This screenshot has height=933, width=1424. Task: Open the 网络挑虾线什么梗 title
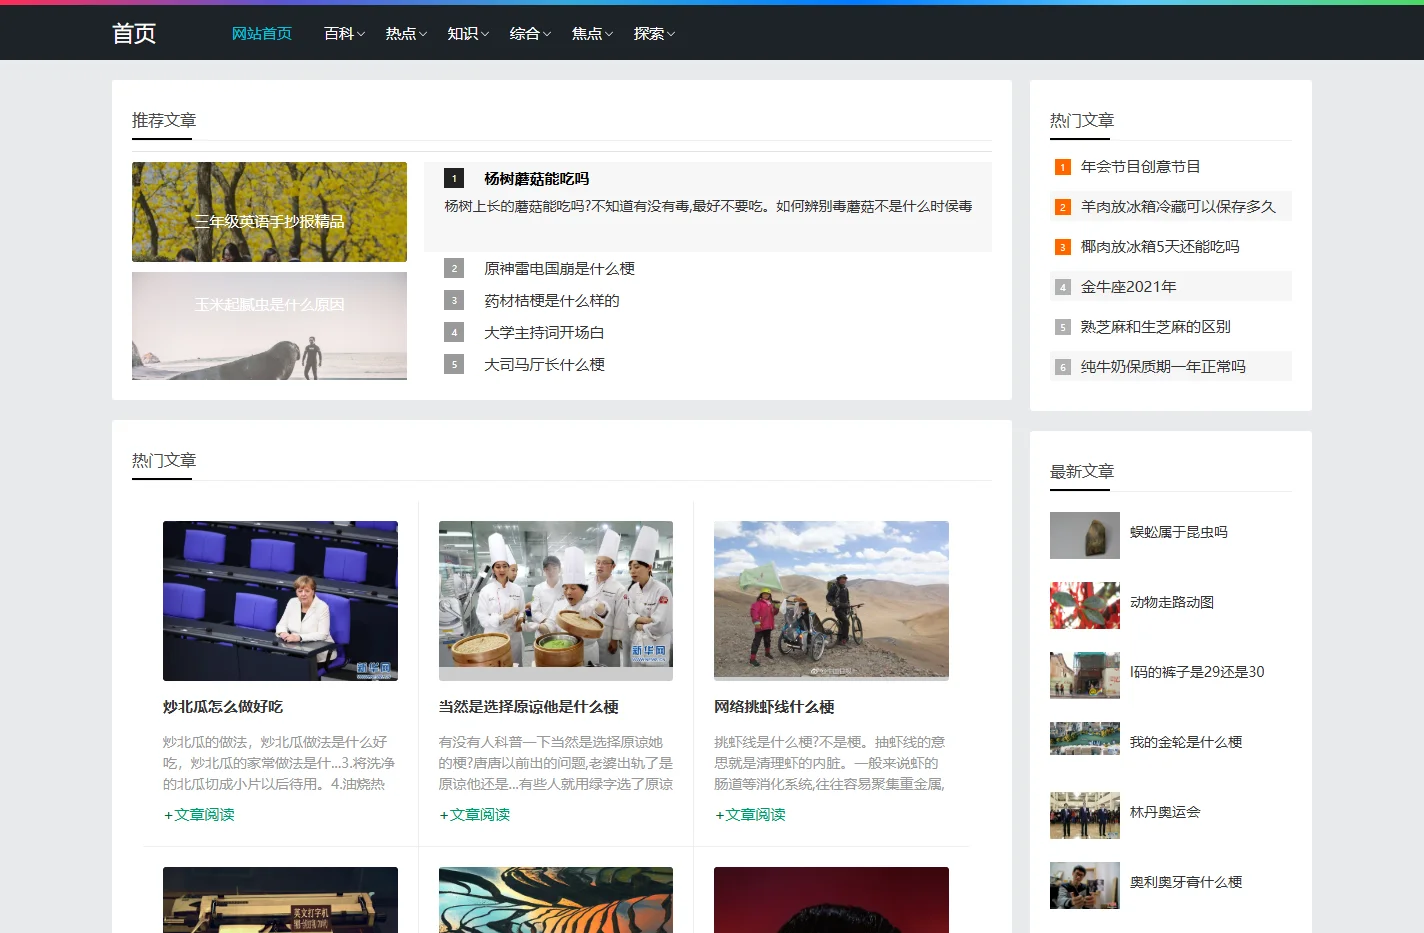[x=774, y=707]
